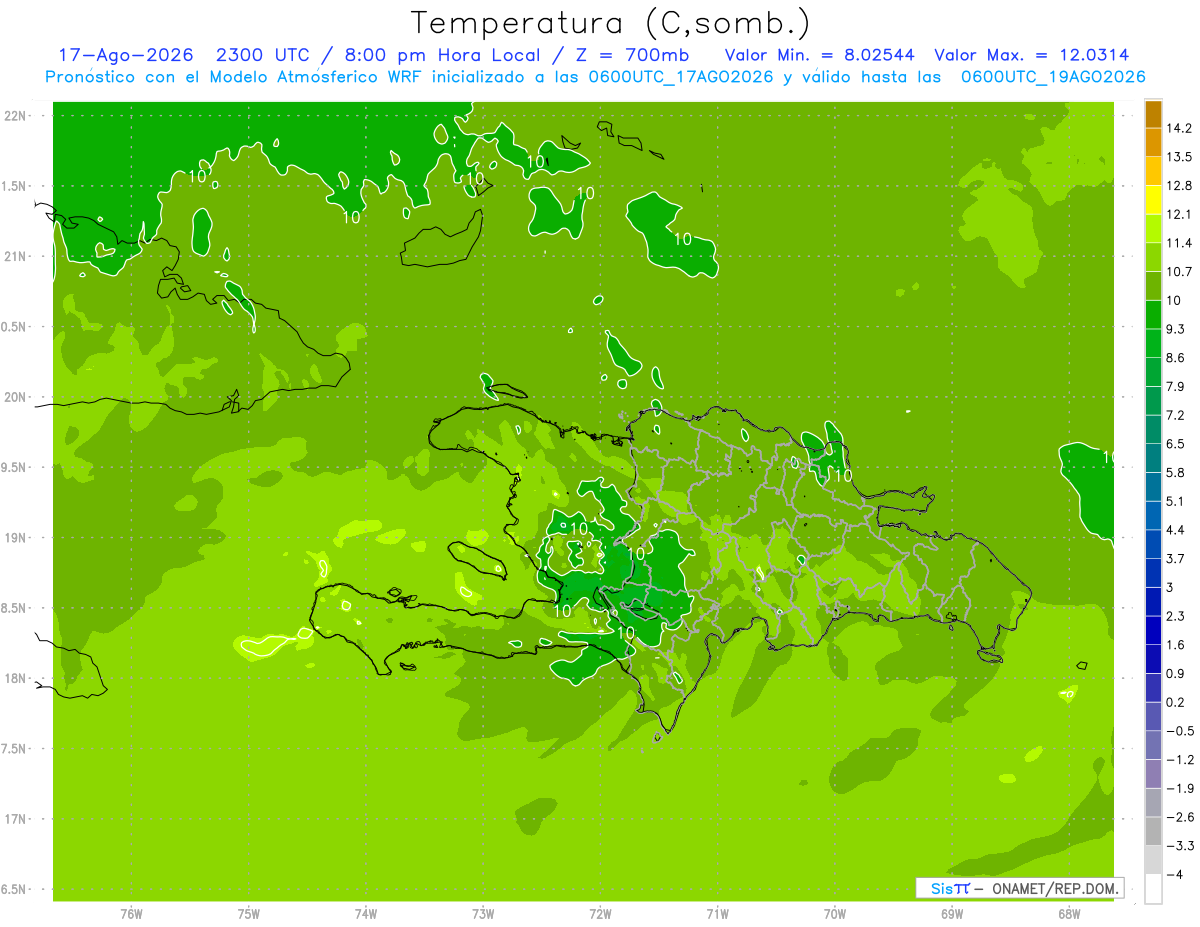Image resolution: width=1200 pixels, height=927 pixels.
Task: Select the '68W' longitude axis label
Action: [1069, 914]
